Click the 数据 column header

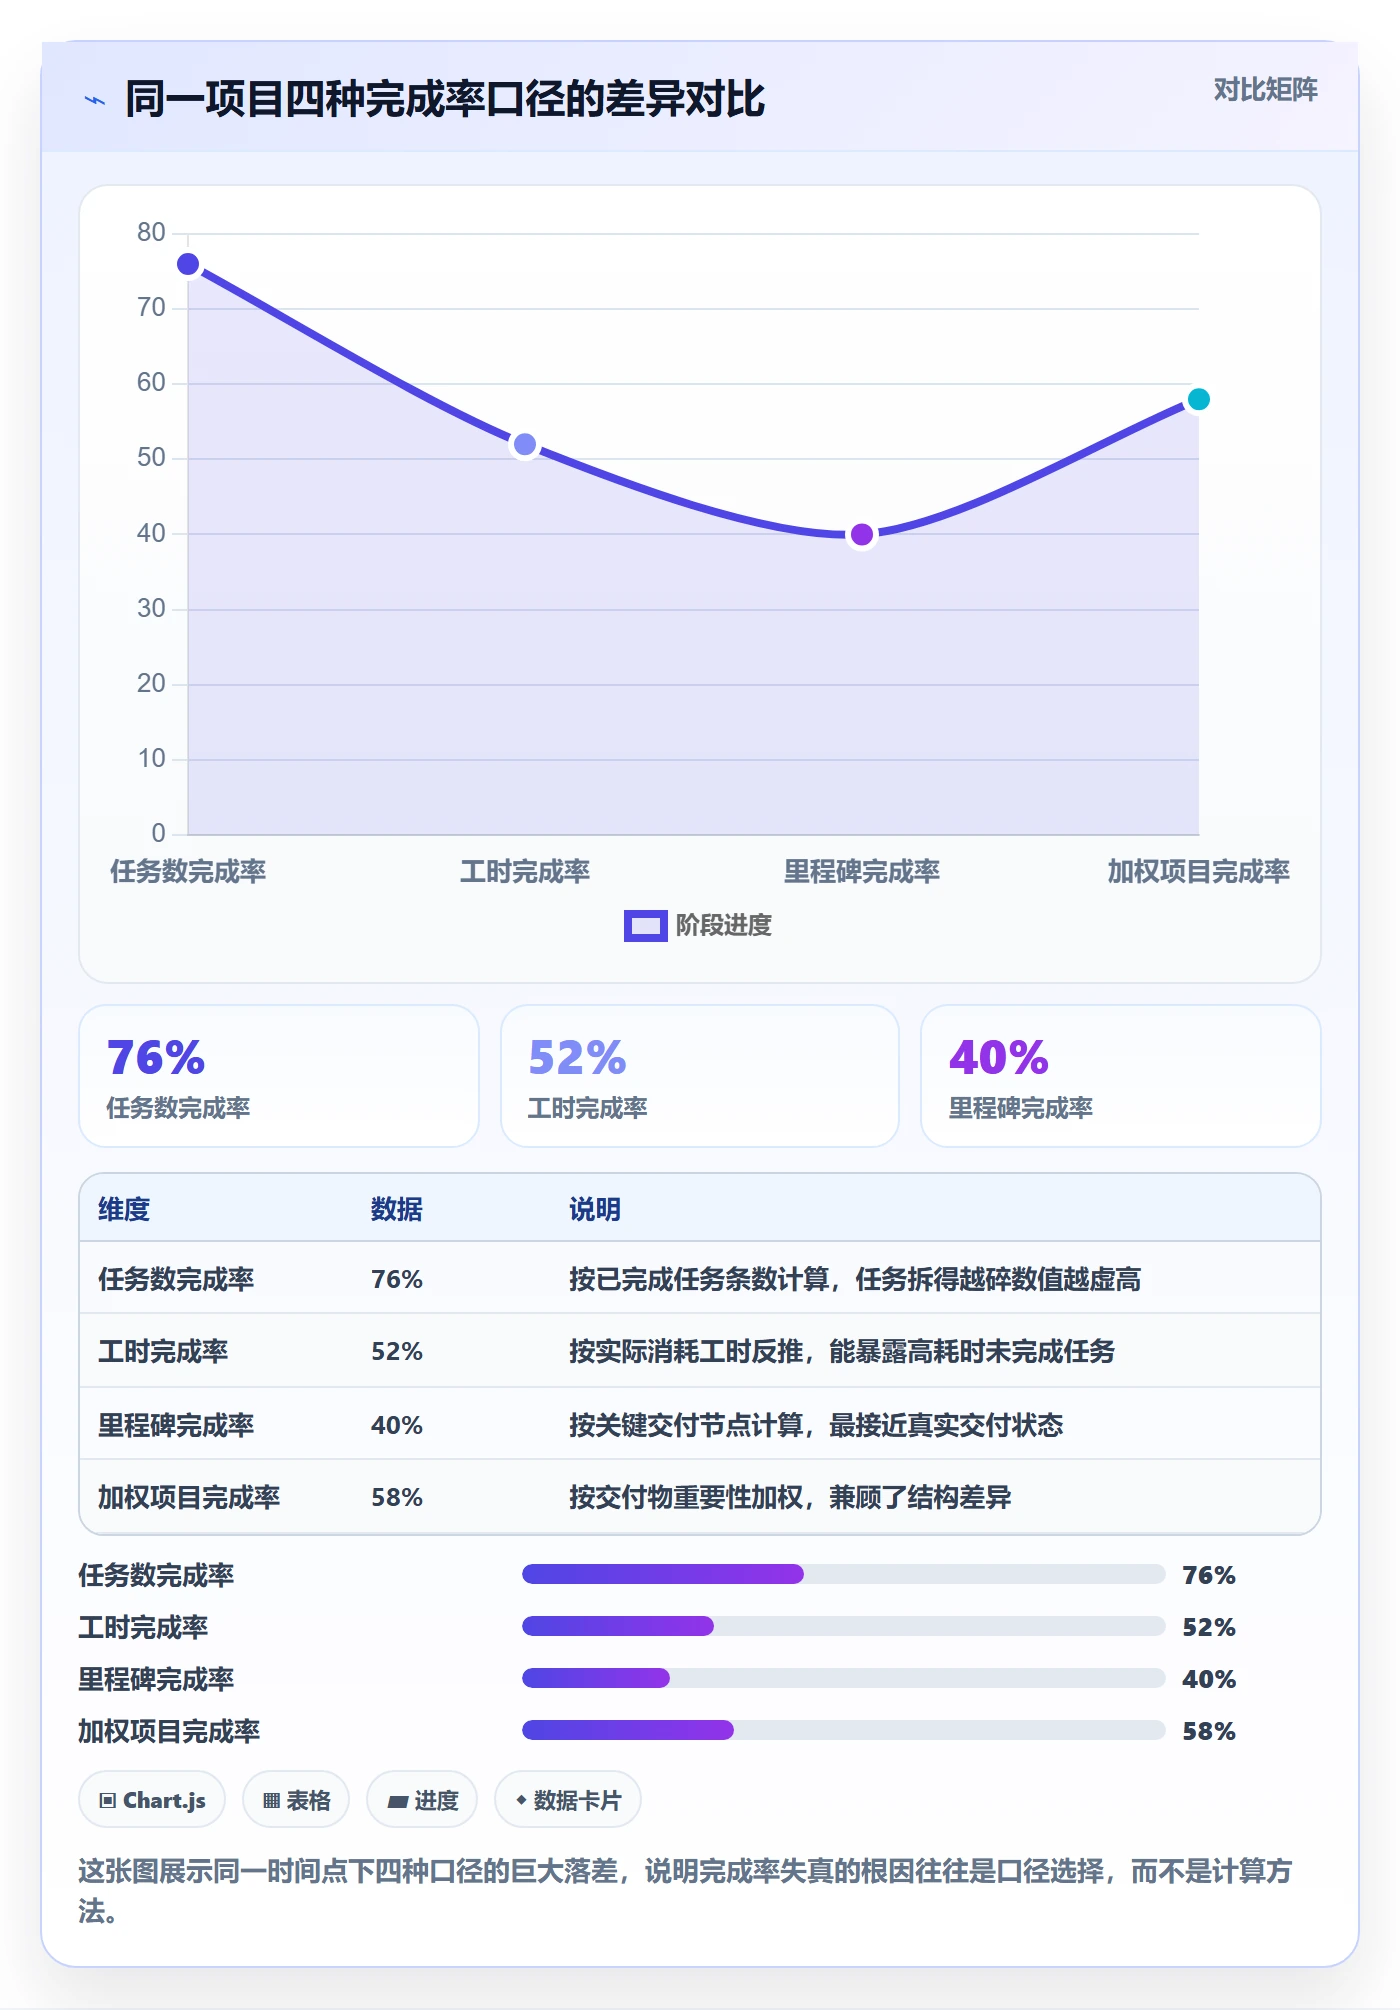pos(397,1209)
